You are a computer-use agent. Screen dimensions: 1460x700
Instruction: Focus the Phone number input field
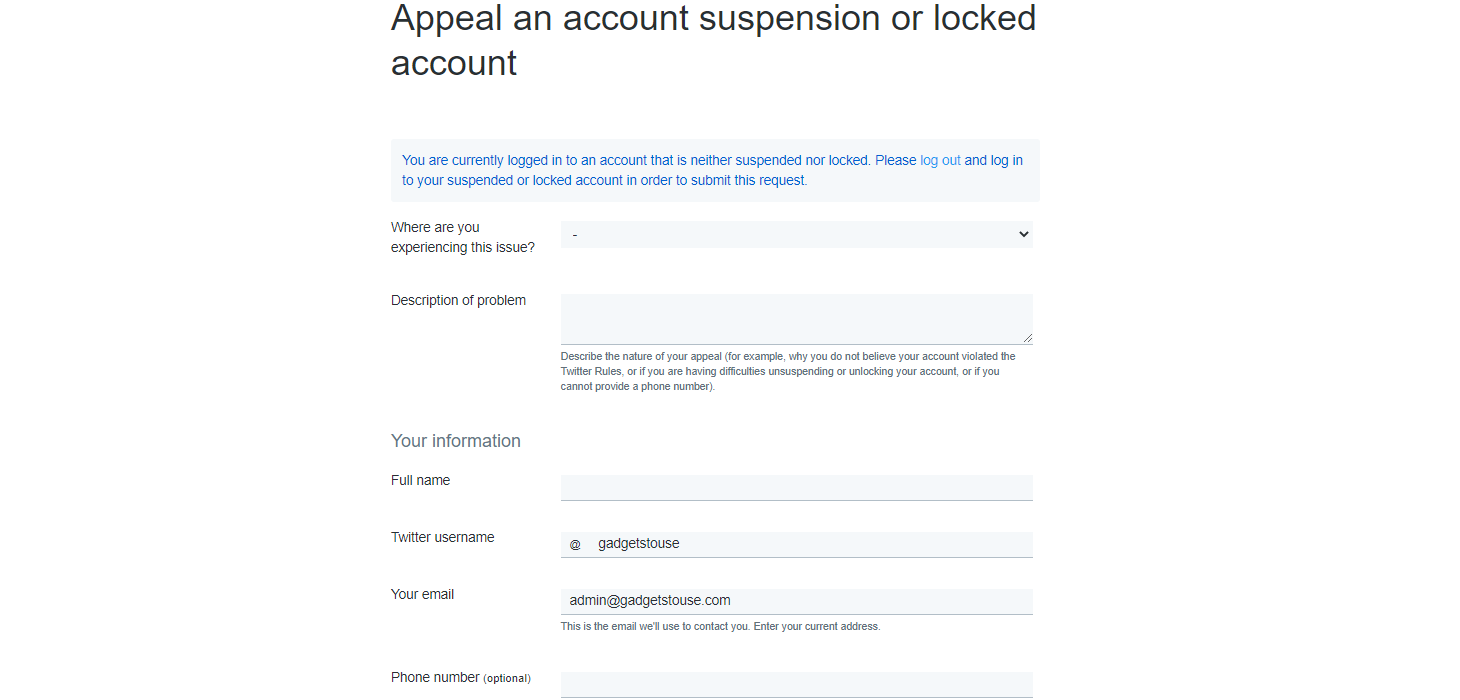tap(797, 685)
